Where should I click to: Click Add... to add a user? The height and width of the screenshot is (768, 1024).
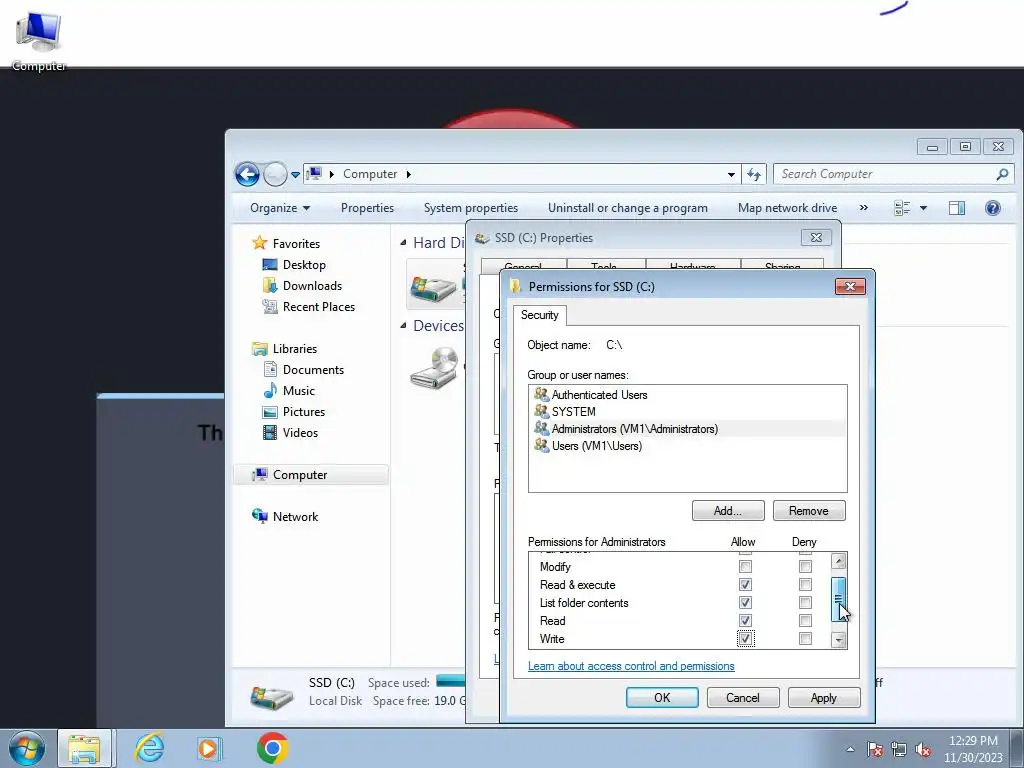[728, 511]
